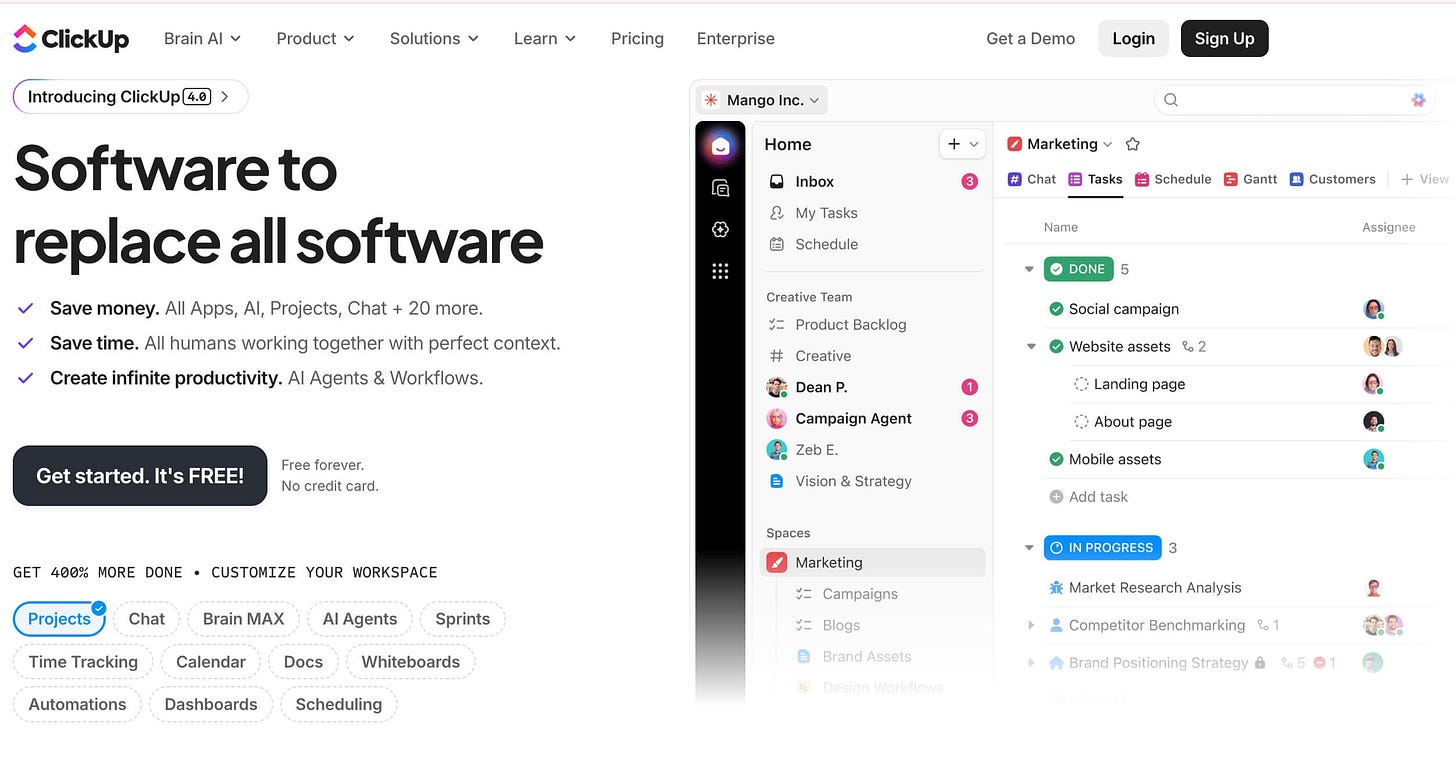Expand the Competitor Benchmarking task
The image size is (1456, 763).
1031,625
